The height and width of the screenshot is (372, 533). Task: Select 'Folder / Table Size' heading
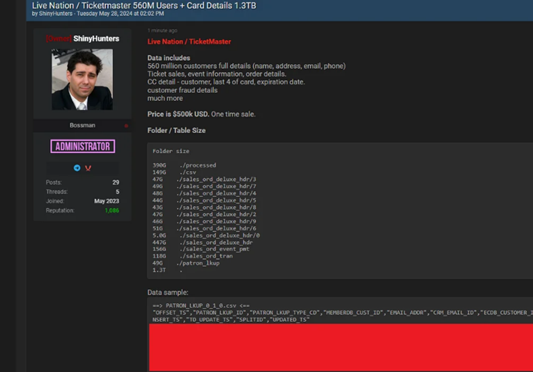tap(176, 131)
